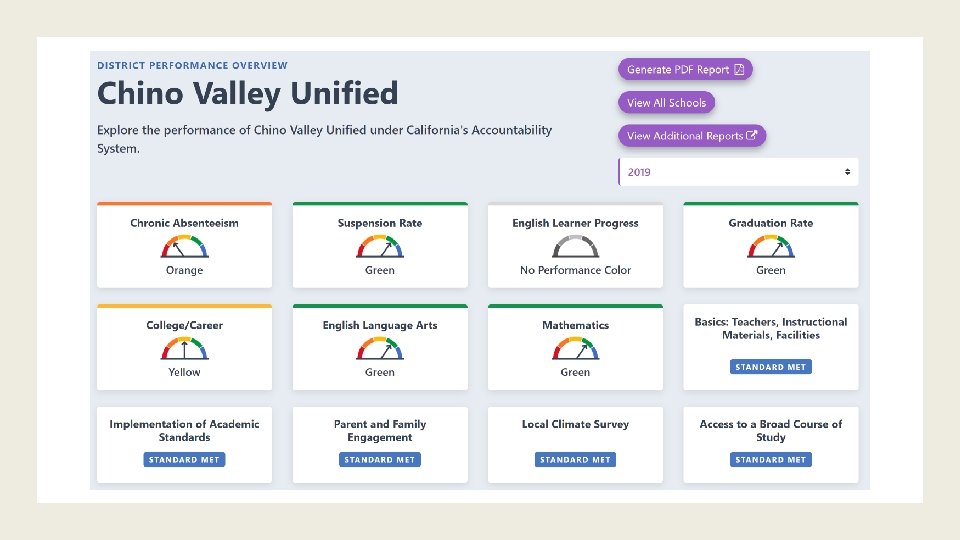Open the 2019 year dropdown
This screenshot has height=540, width=960.
(x=738, y=172)
